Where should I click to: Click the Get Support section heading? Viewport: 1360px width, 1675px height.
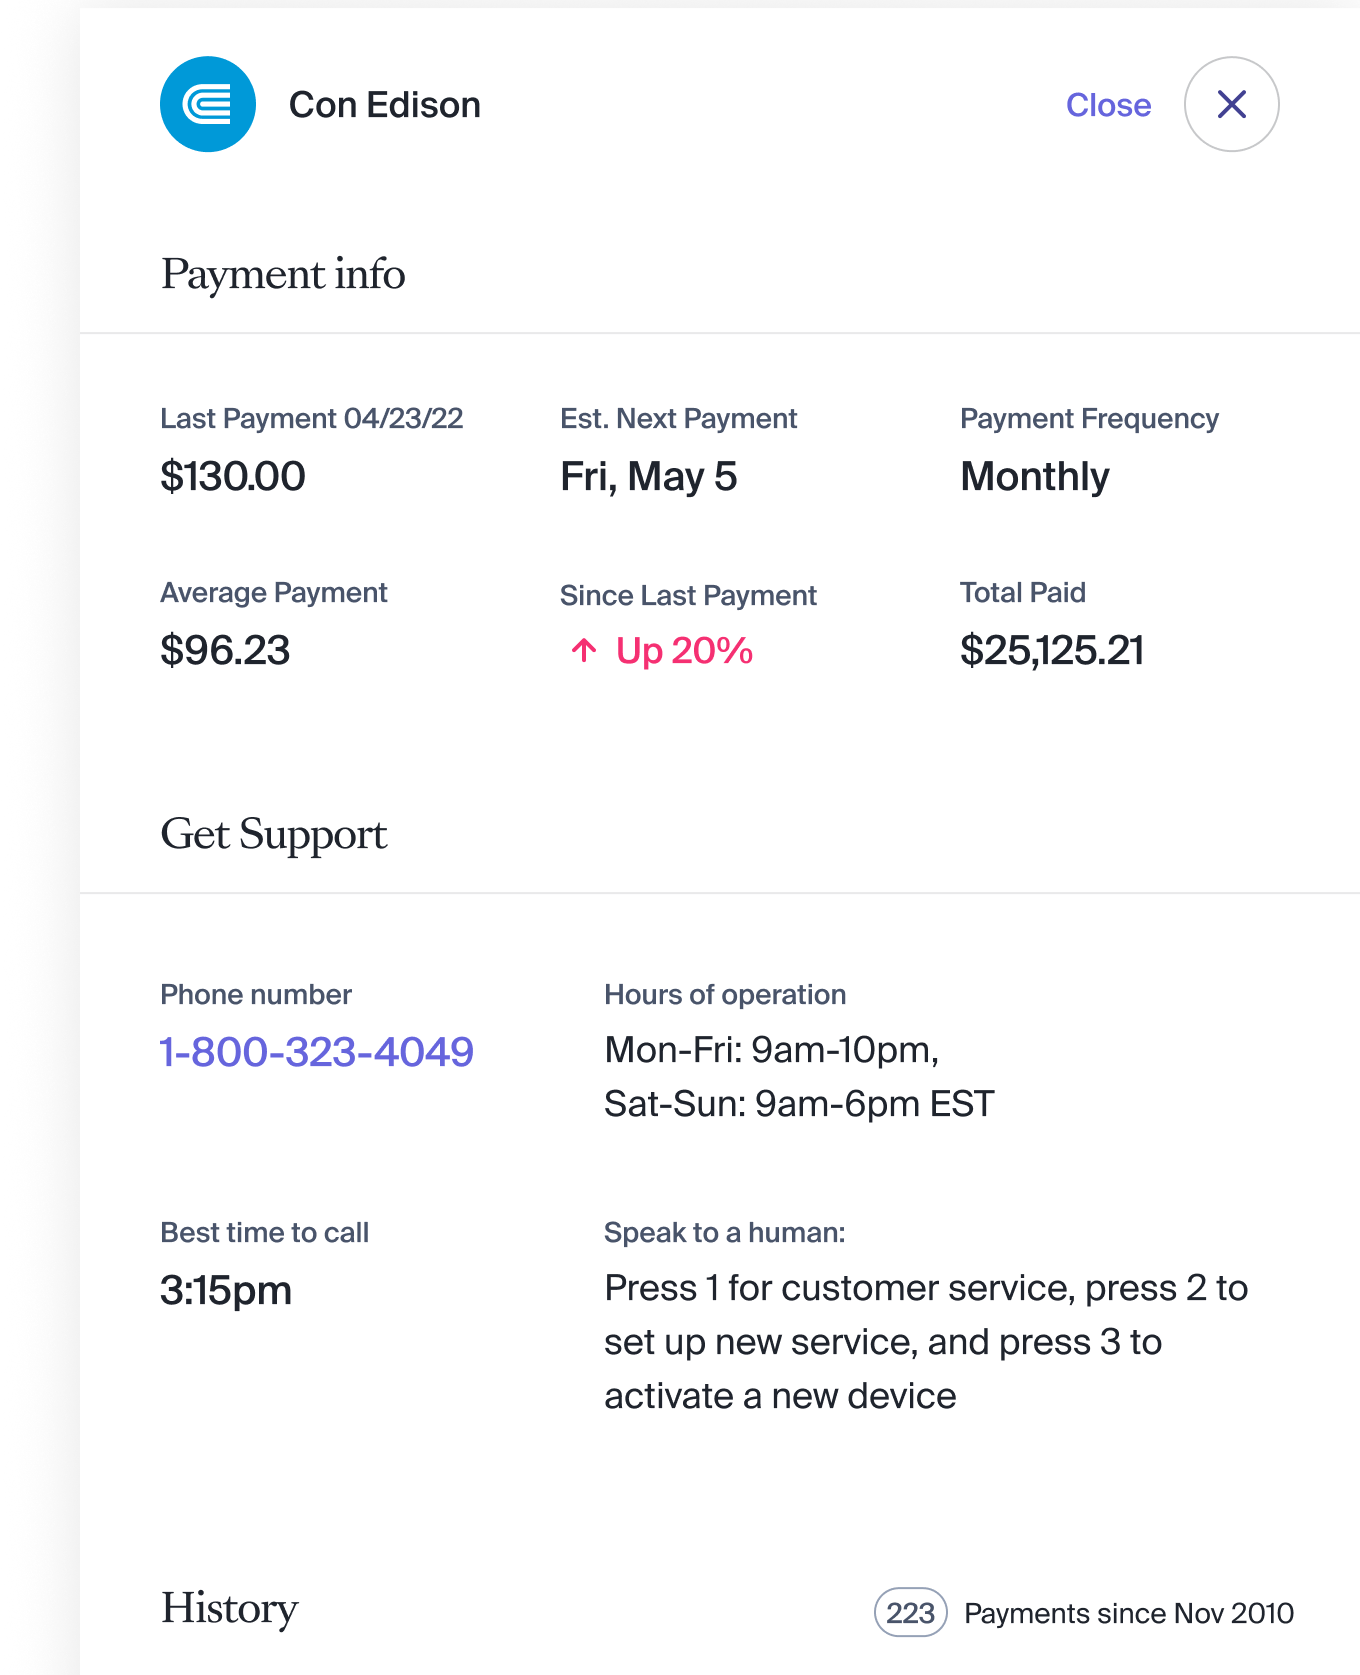pyautogui.click(x=274, y=834)
